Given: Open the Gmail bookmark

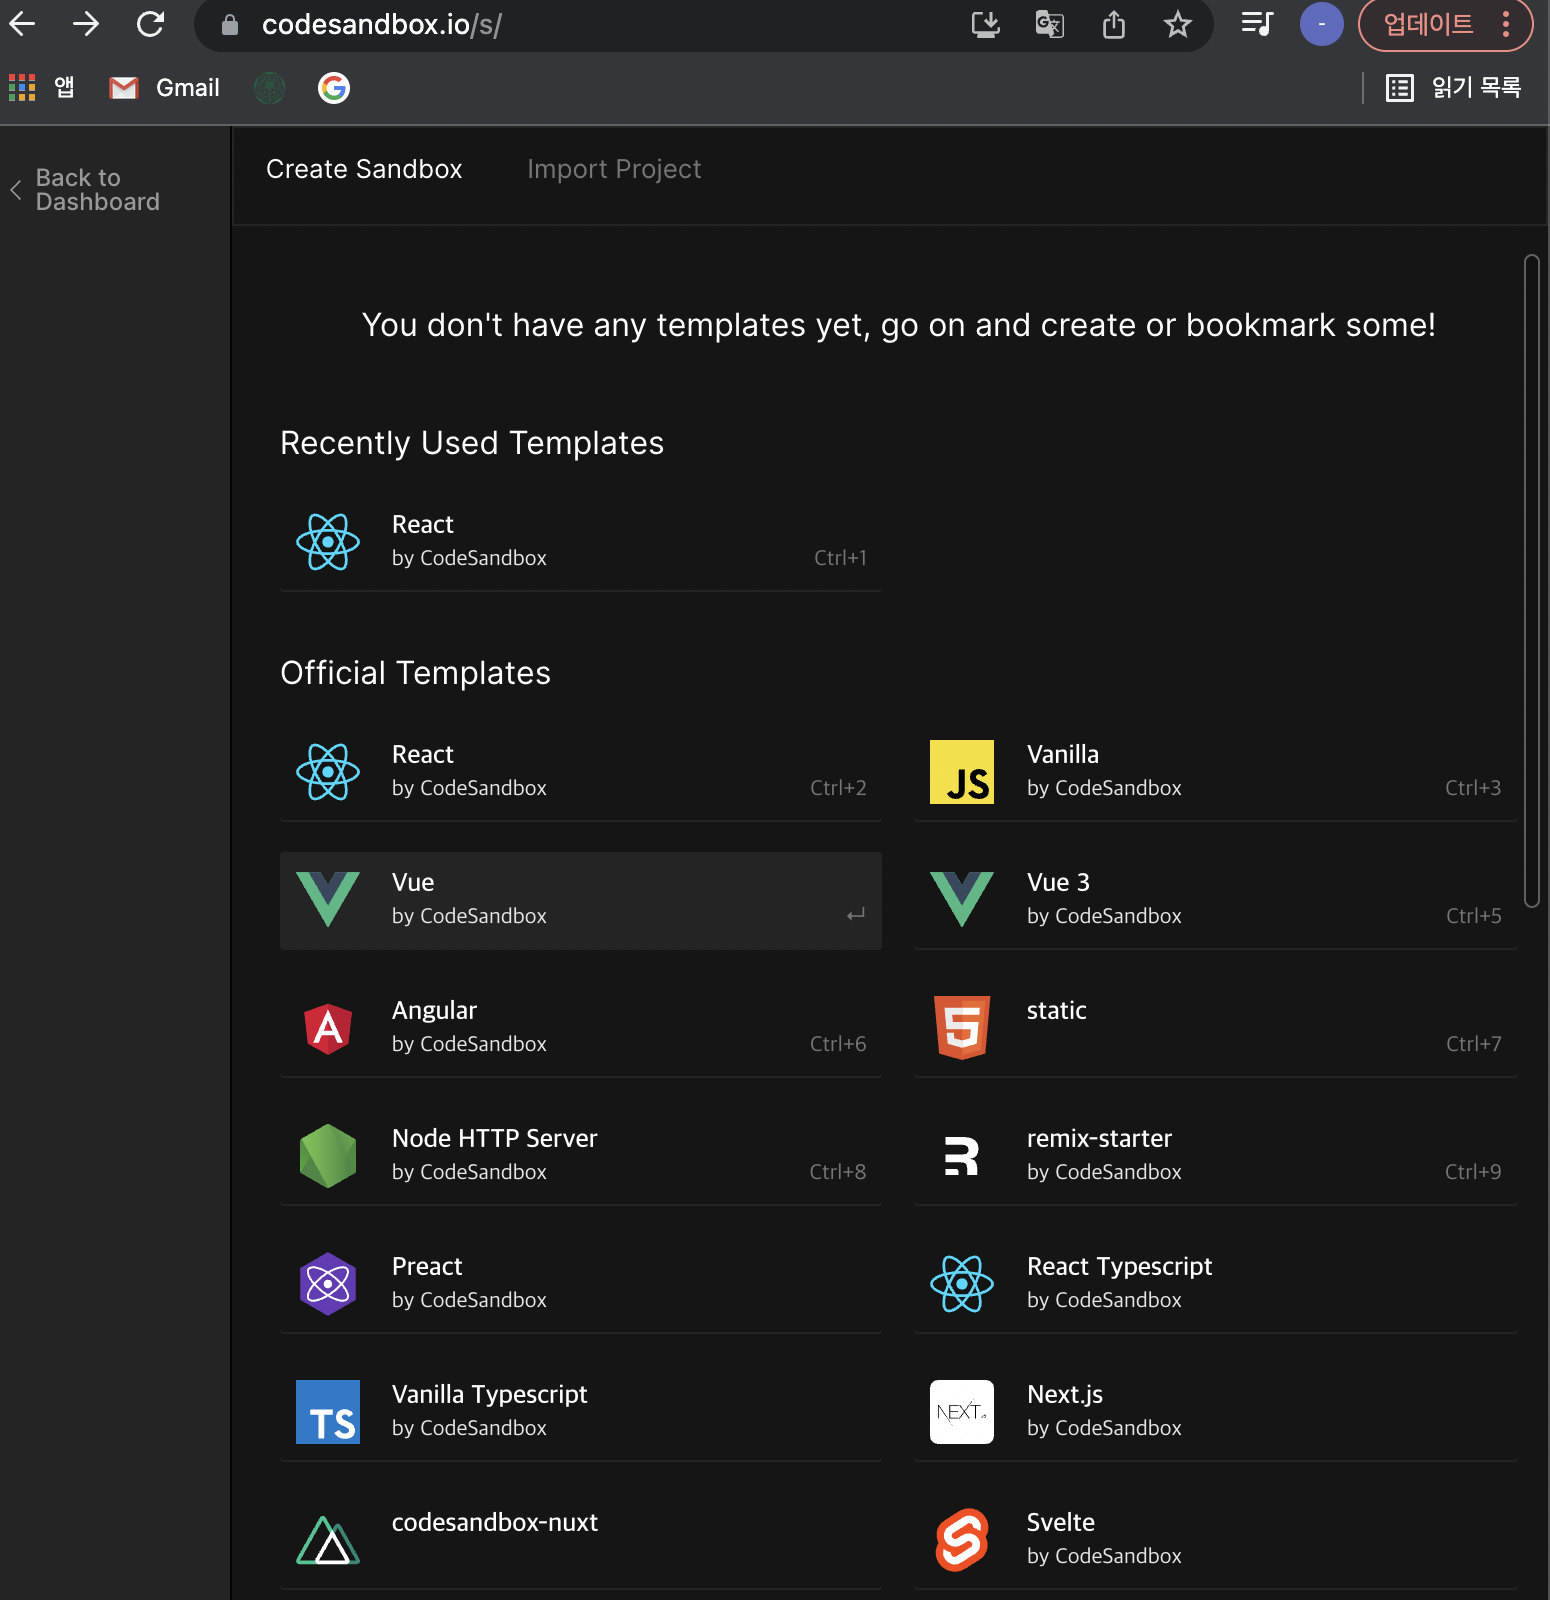Looking at the screenshot, I should tap(164, 88).
